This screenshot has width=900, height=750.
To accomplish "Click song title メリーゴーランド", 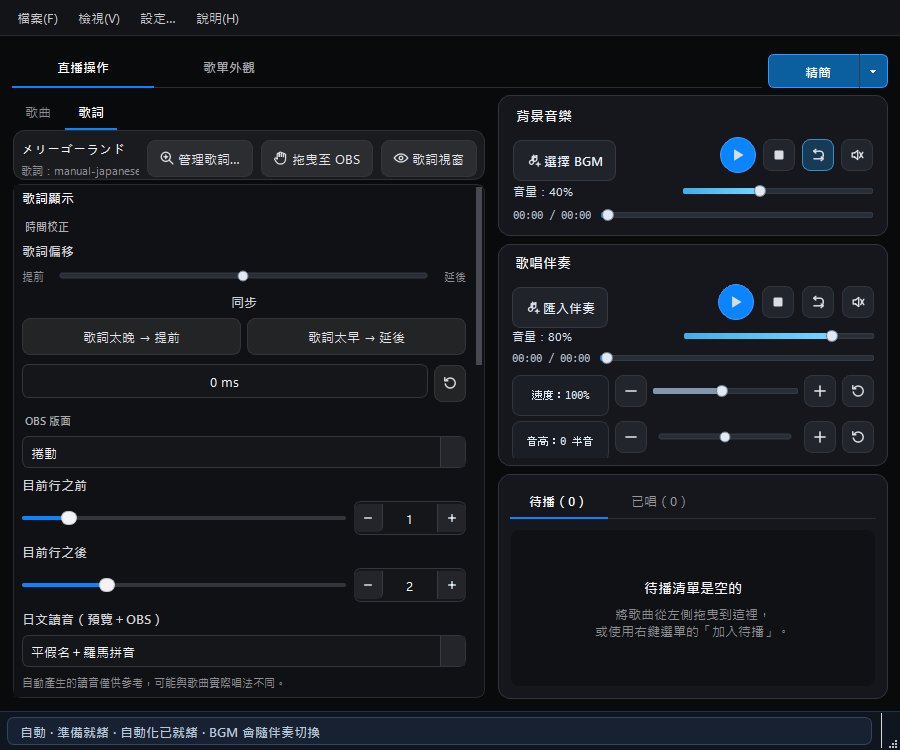I will pos(73,149).
